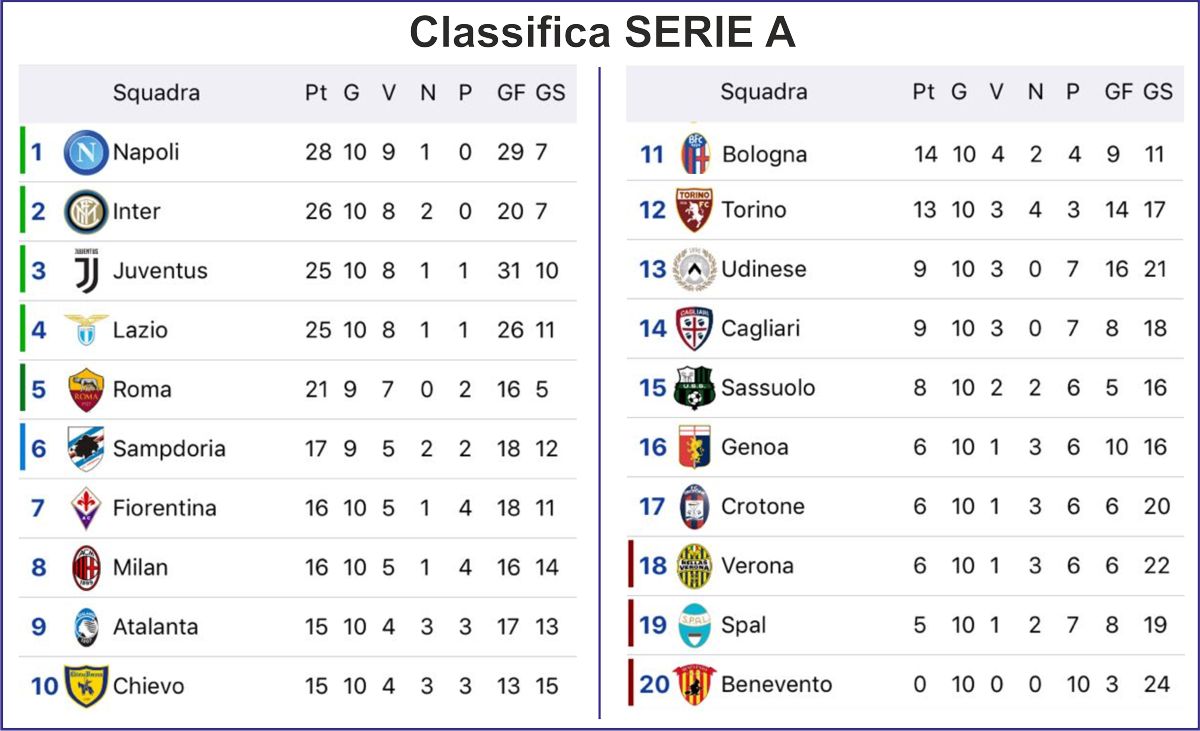This screenshot has height=731, width=1200.
Task: Click the Milan club crest
Action: coord(86,568)
